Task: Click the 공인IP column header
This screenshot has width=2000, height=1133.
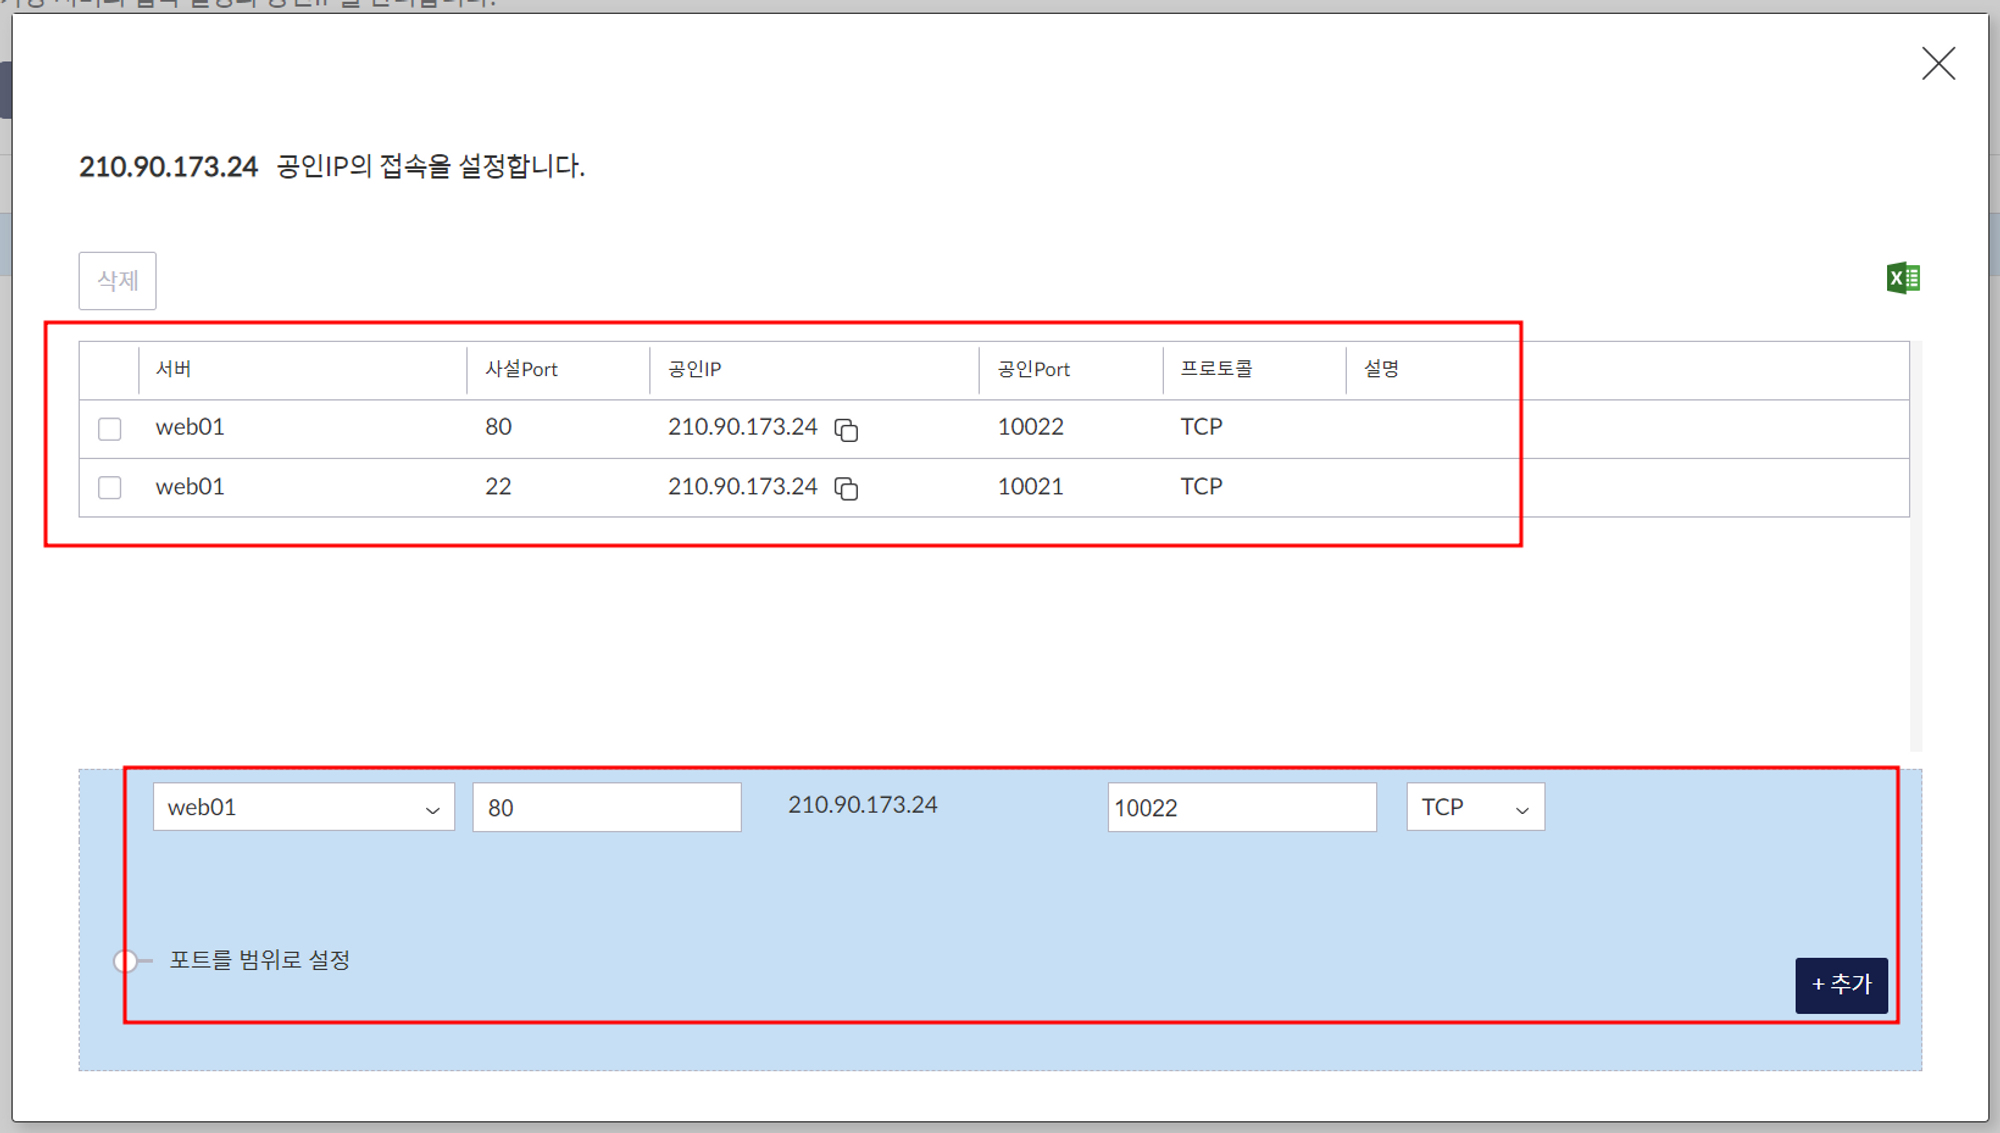Action: click(x=694, y=369)
